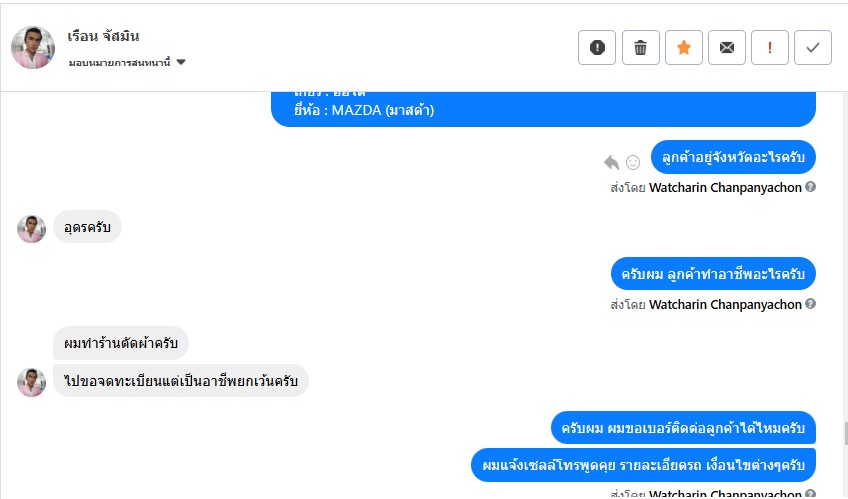Open header profile picture of customer
848x499 pixels.
(33, 48)
